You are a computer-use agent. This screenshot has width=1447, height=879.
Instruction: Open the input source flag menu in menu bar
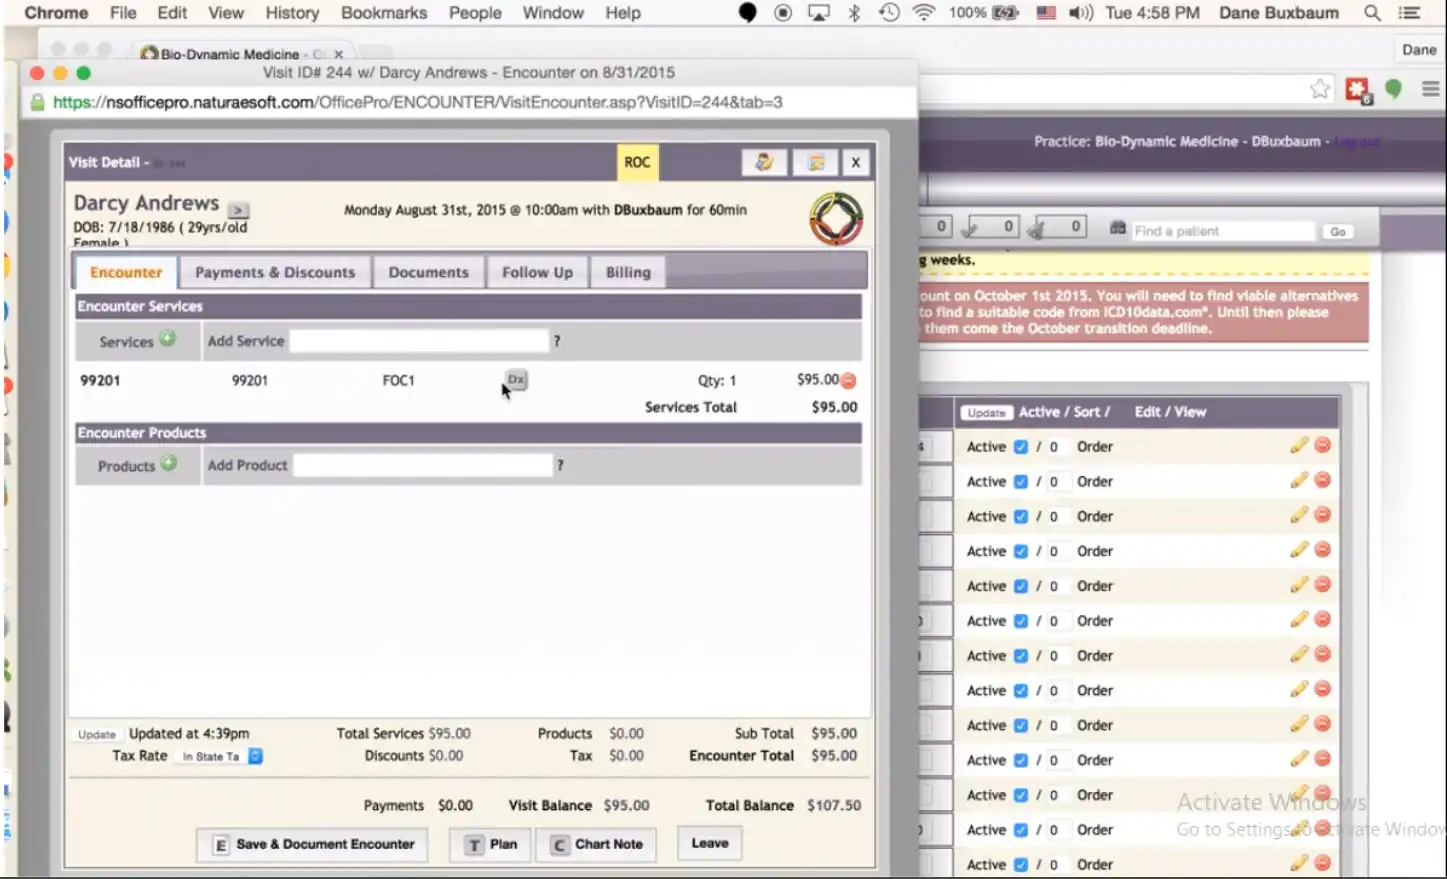click(x=1045, y=13)
